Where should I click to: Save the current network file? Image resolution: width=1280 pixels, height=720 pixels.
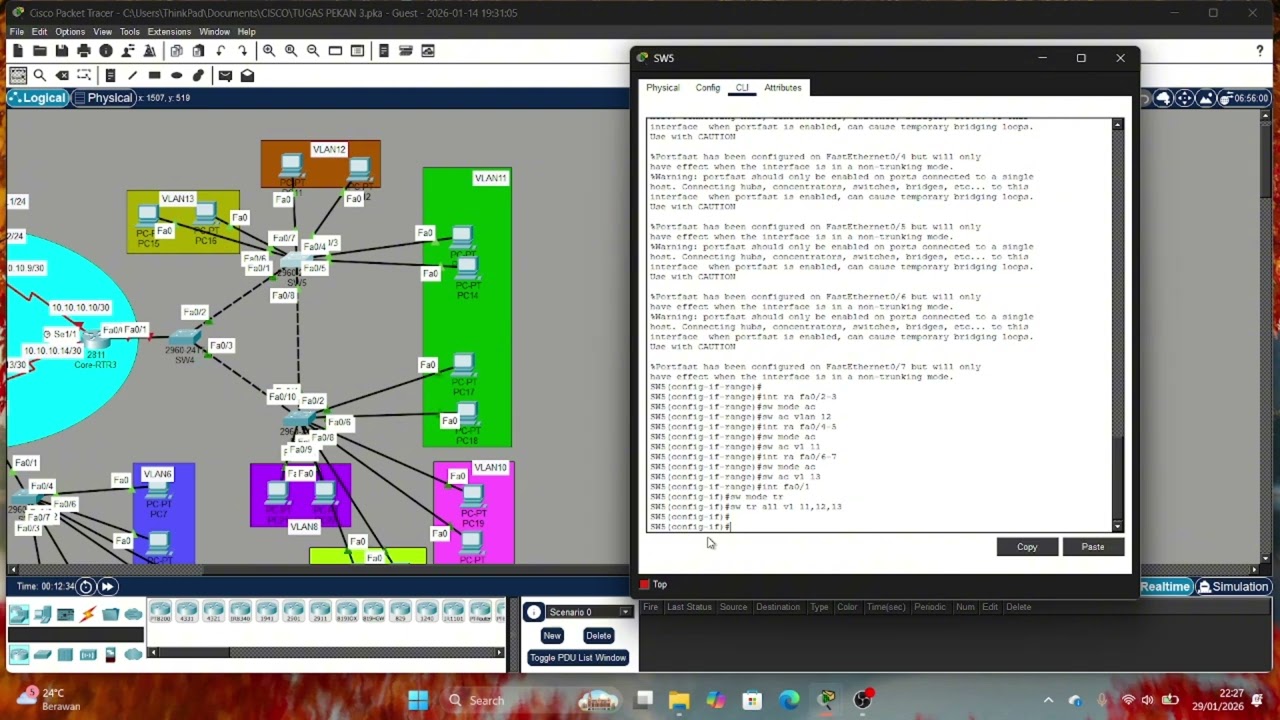[61, 51]
